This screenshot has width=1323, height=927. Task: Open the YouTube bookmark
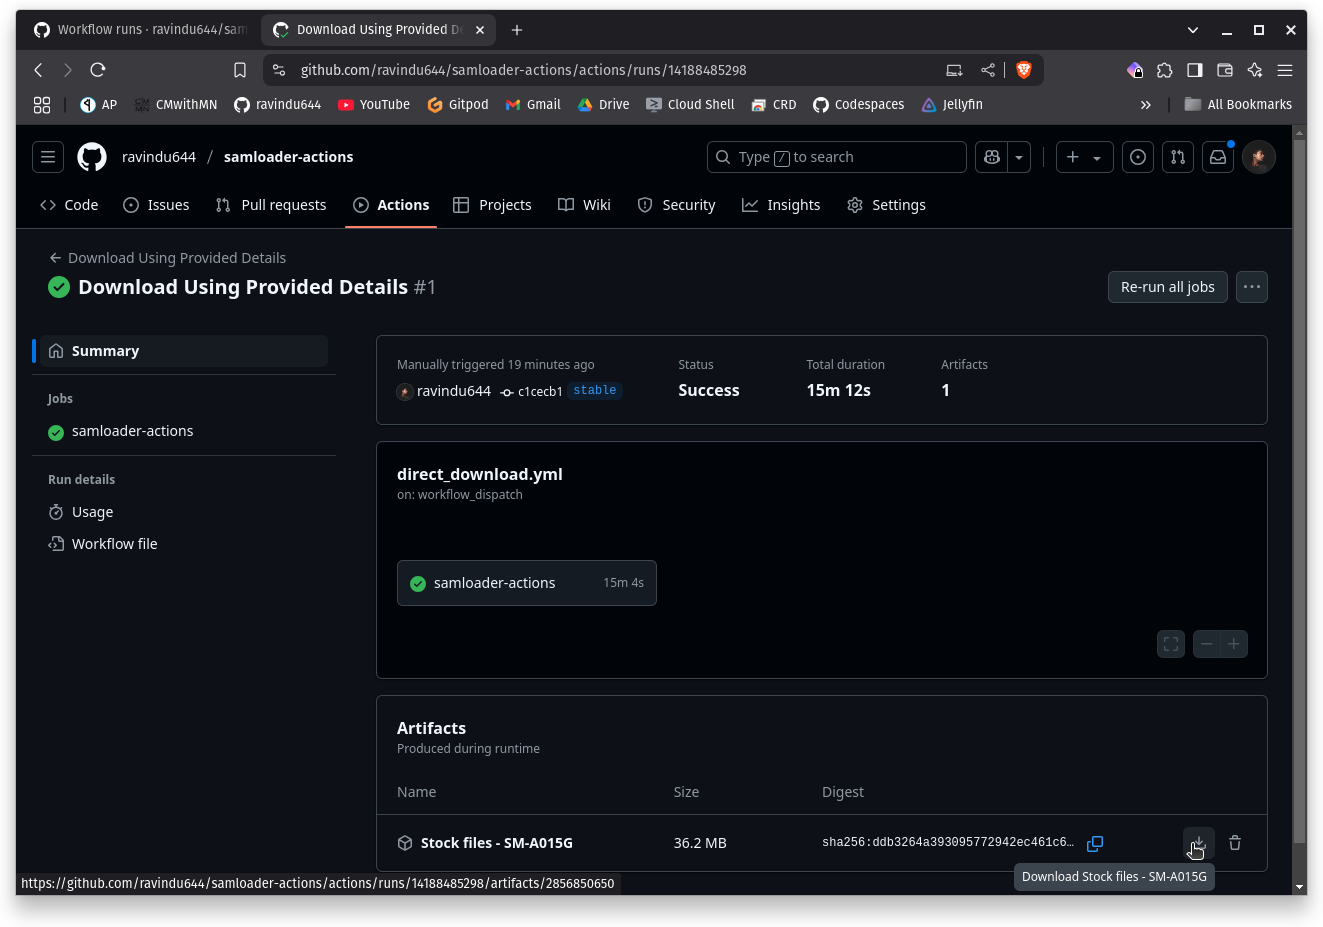[374, 104]
